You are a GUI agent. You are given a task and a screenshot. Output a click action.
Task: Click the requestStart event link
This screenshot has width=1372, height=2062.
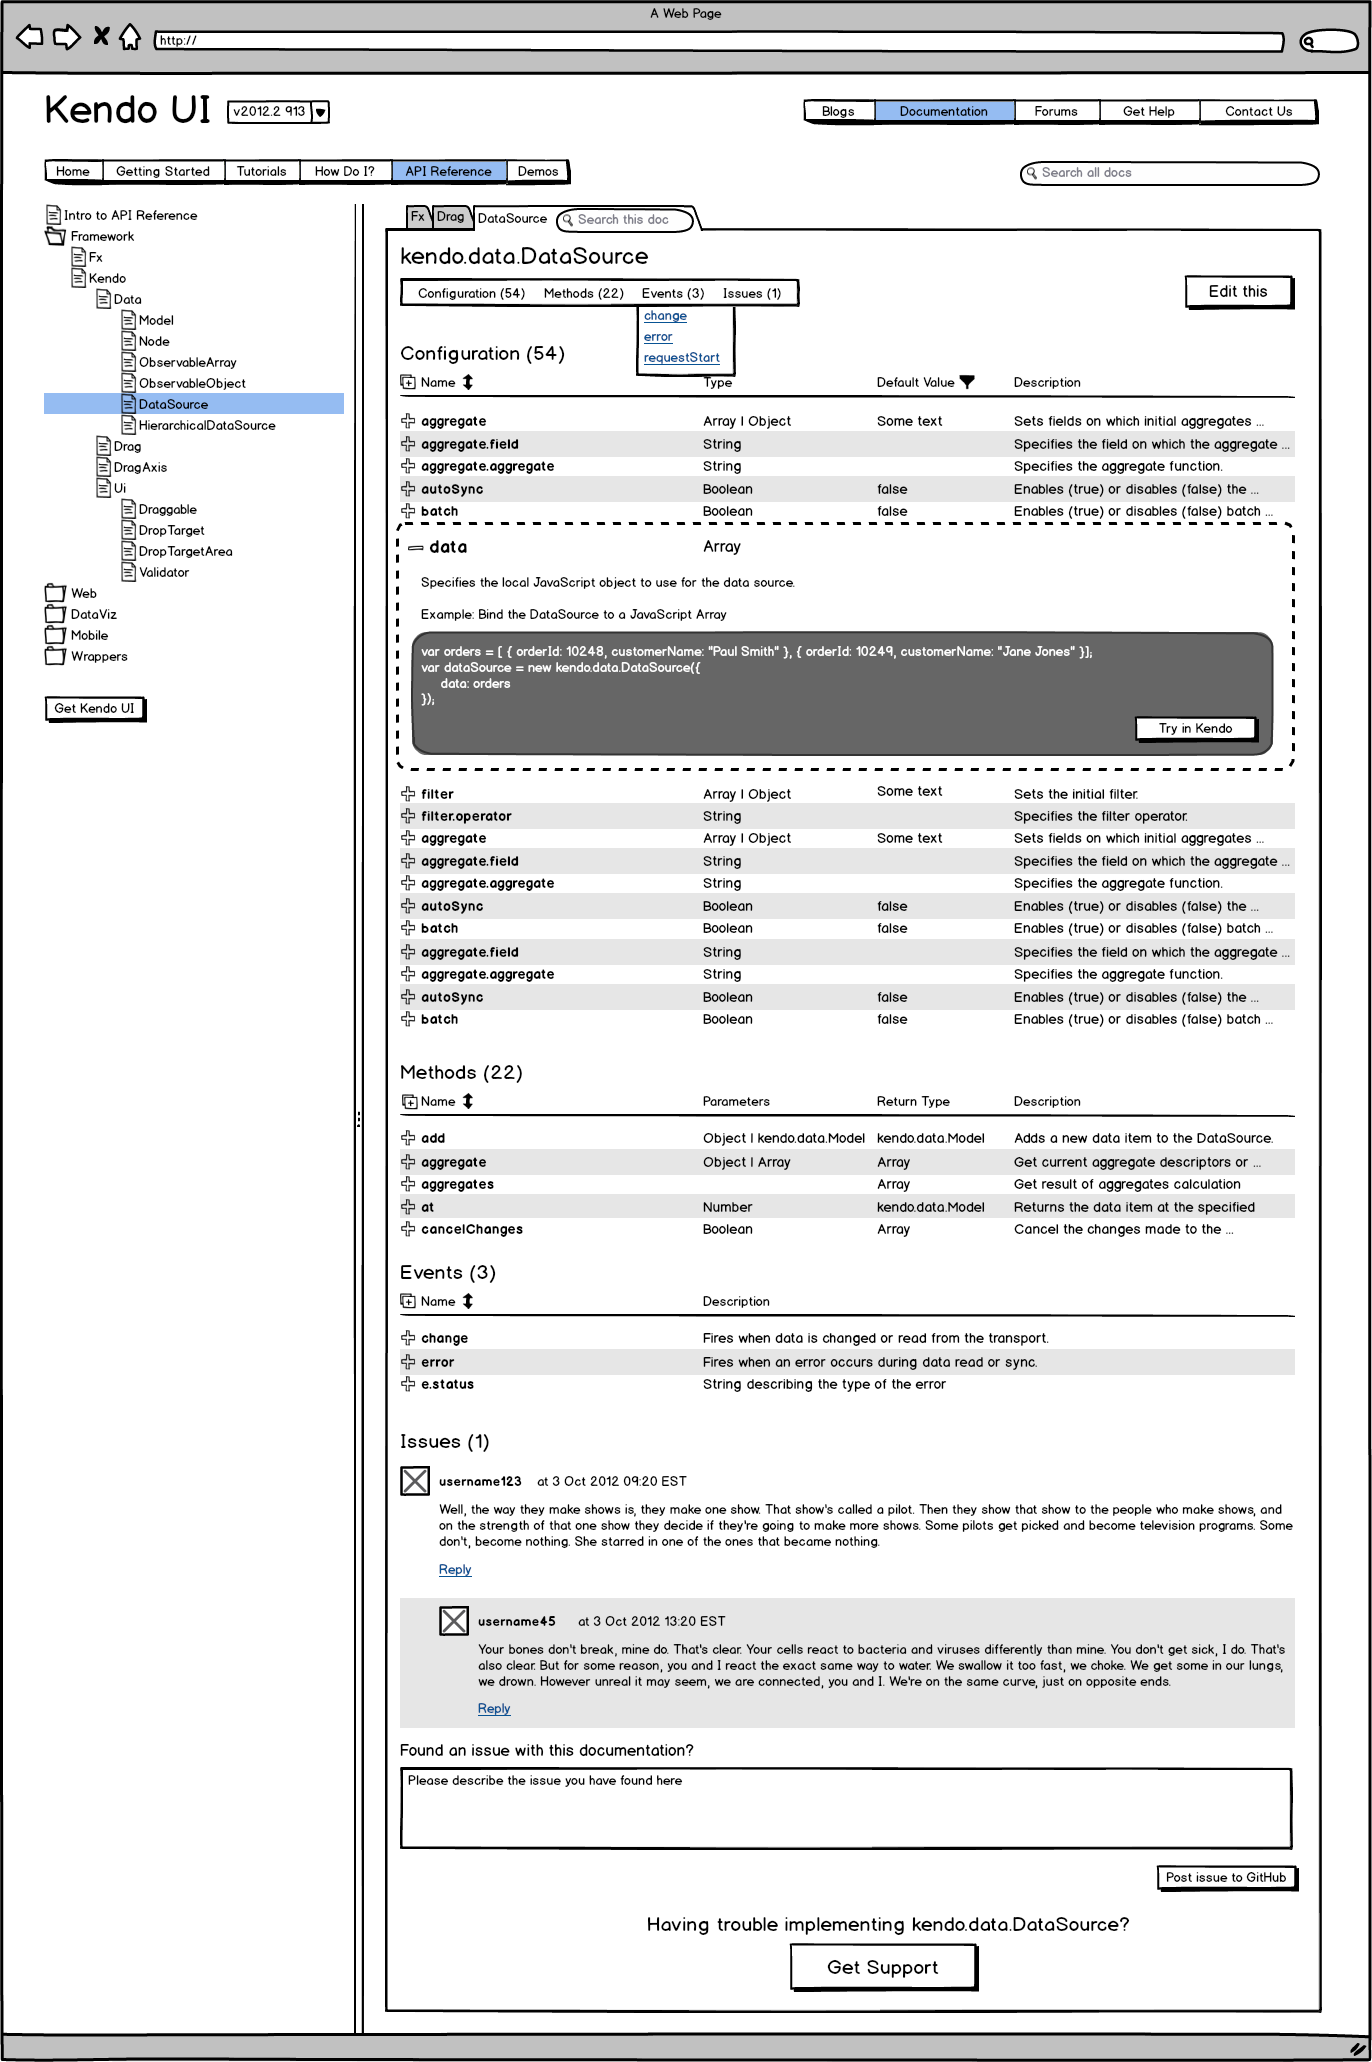coord(682,358)
